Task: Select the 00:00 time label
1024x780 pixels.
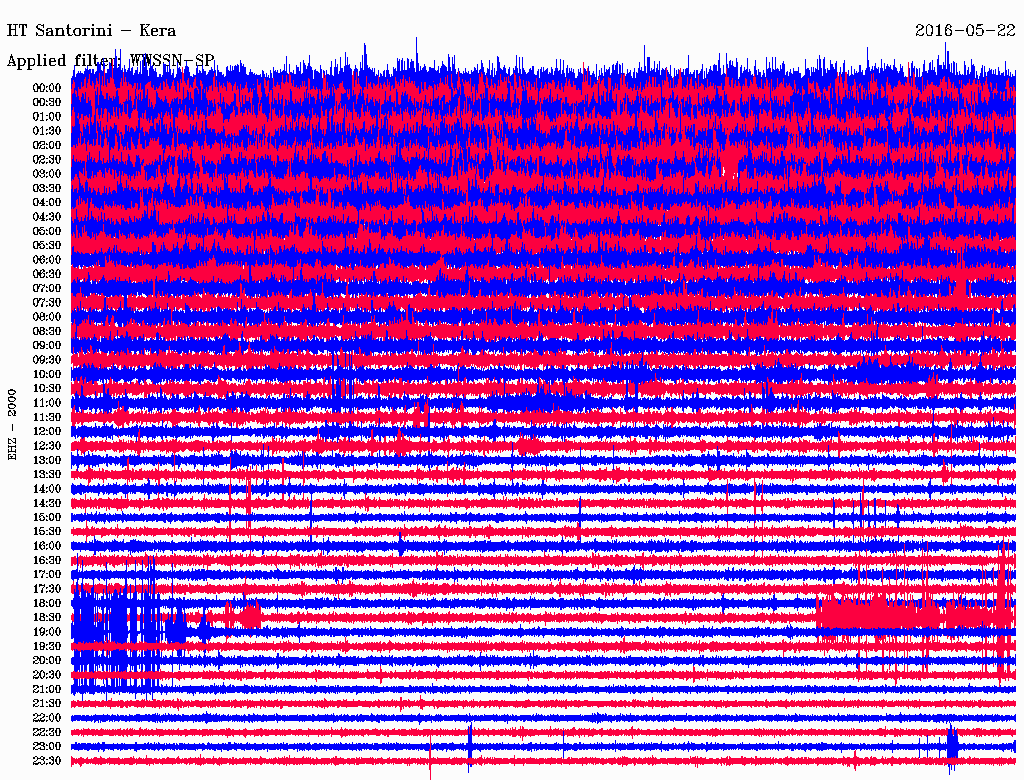Action: tap(47, 88)
